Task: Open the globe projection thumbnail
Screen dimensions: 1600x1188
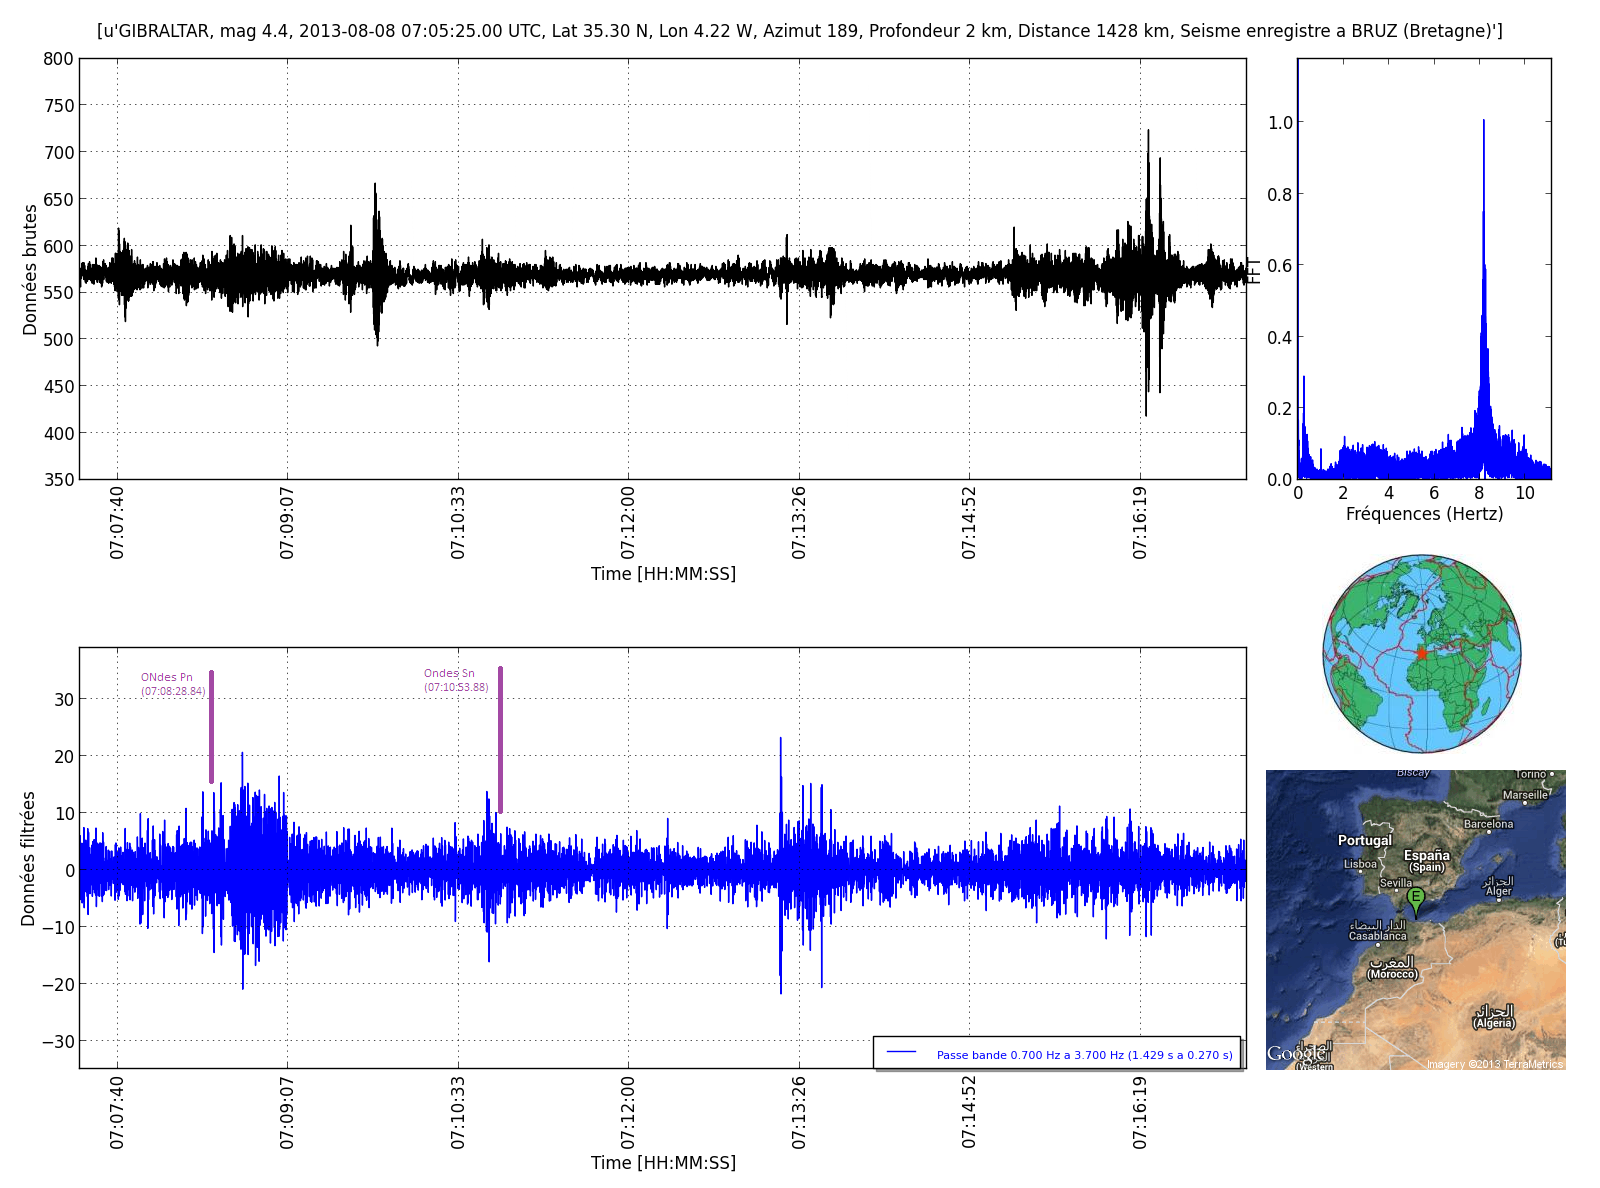Action: pos(1421,653)
